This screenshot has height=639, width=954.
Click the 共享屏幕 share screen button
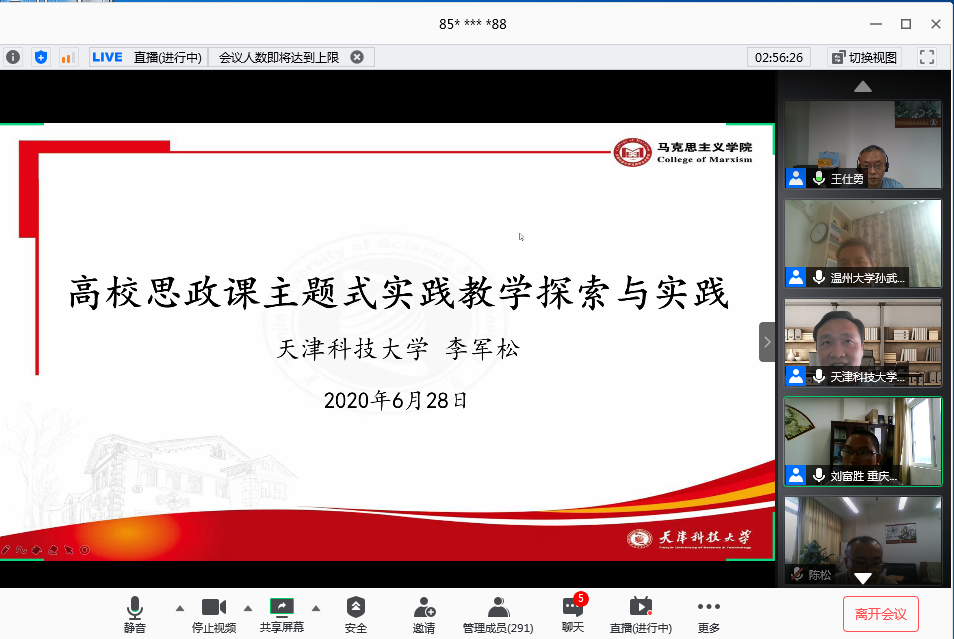coord(282,613)
